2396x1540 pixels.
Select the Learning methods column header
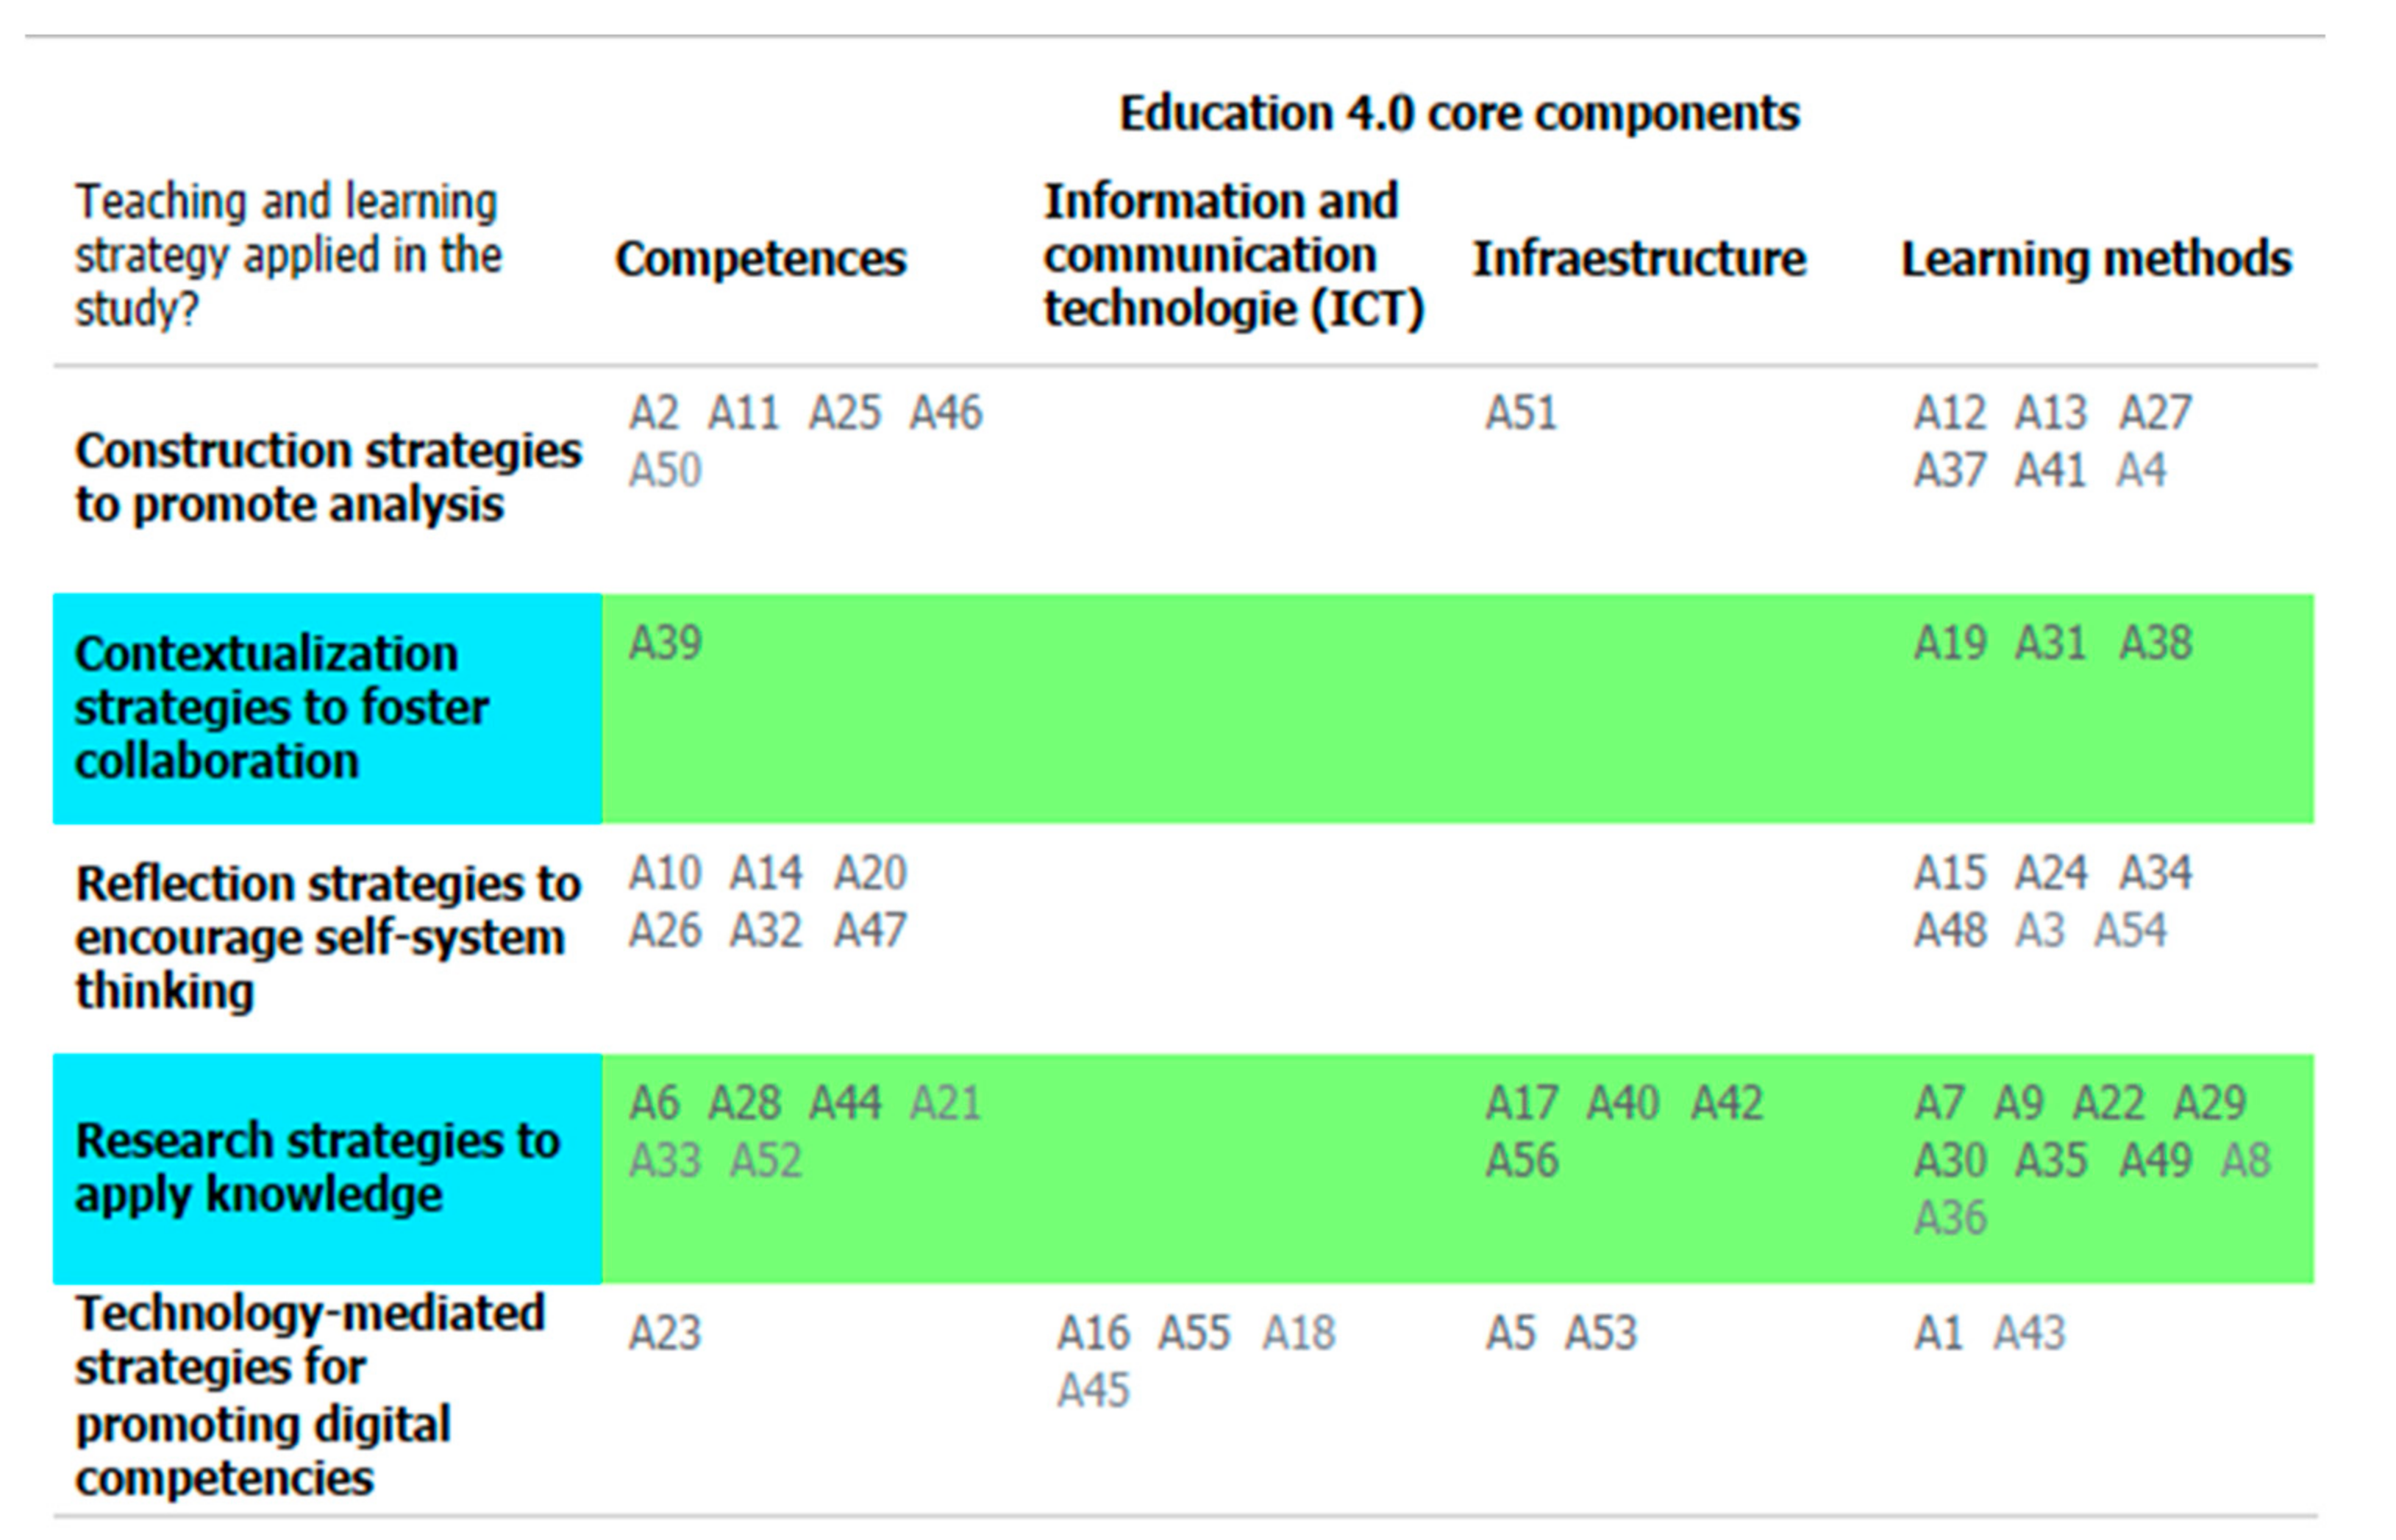pos(2096,259)
